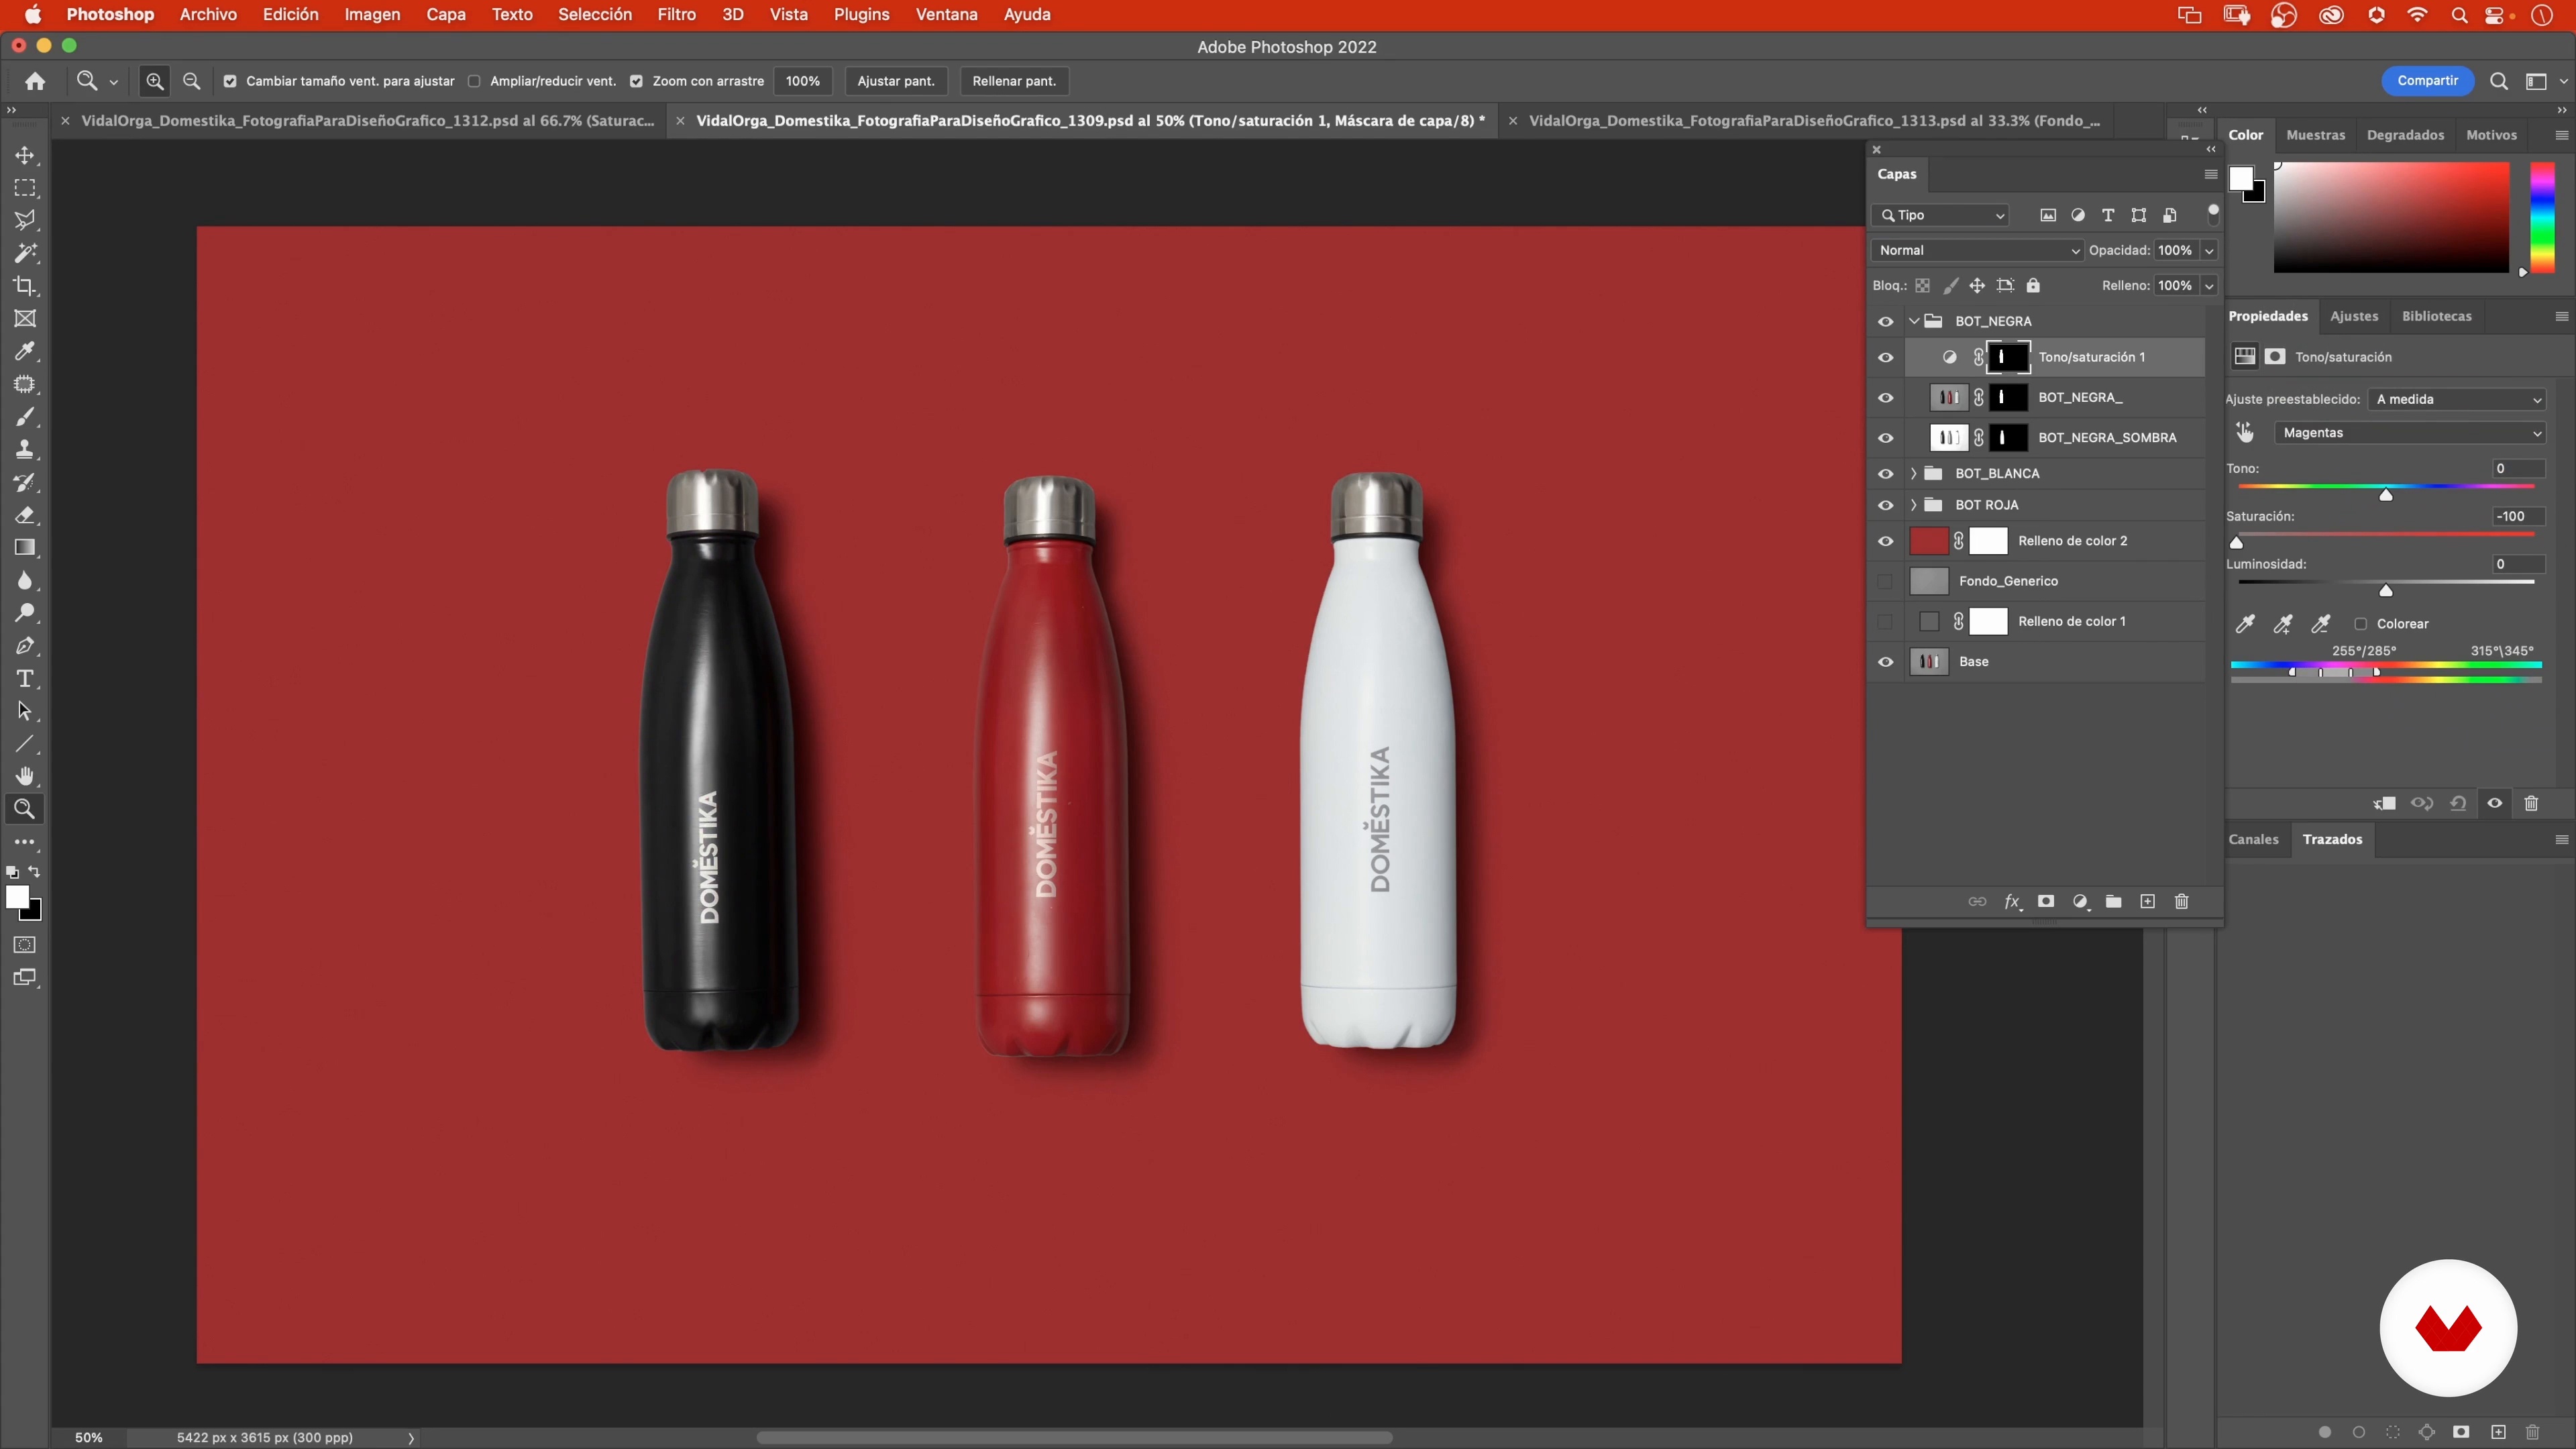The image size is (2576, 1449).
Task: Select the Eyedropper tool in toolbar
Action: pos(25,351)
